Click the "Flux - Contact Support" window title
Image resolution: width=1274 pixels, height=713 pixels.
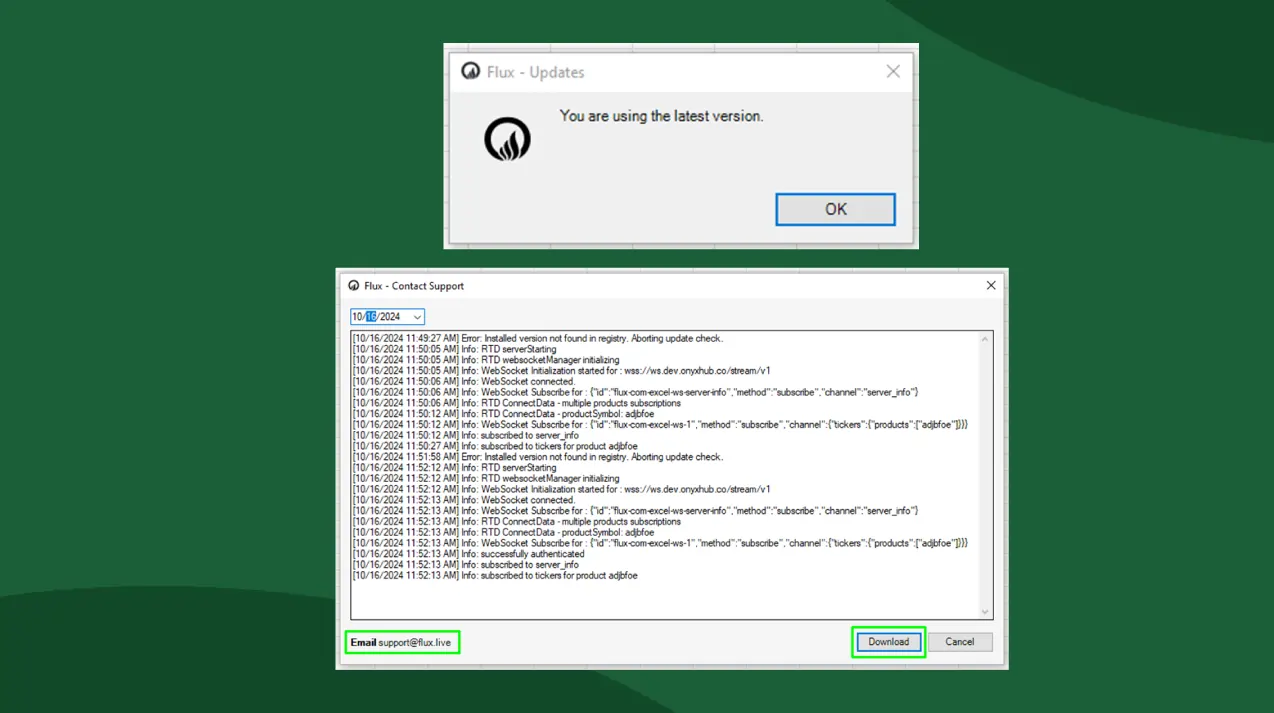tap(414, 286)
